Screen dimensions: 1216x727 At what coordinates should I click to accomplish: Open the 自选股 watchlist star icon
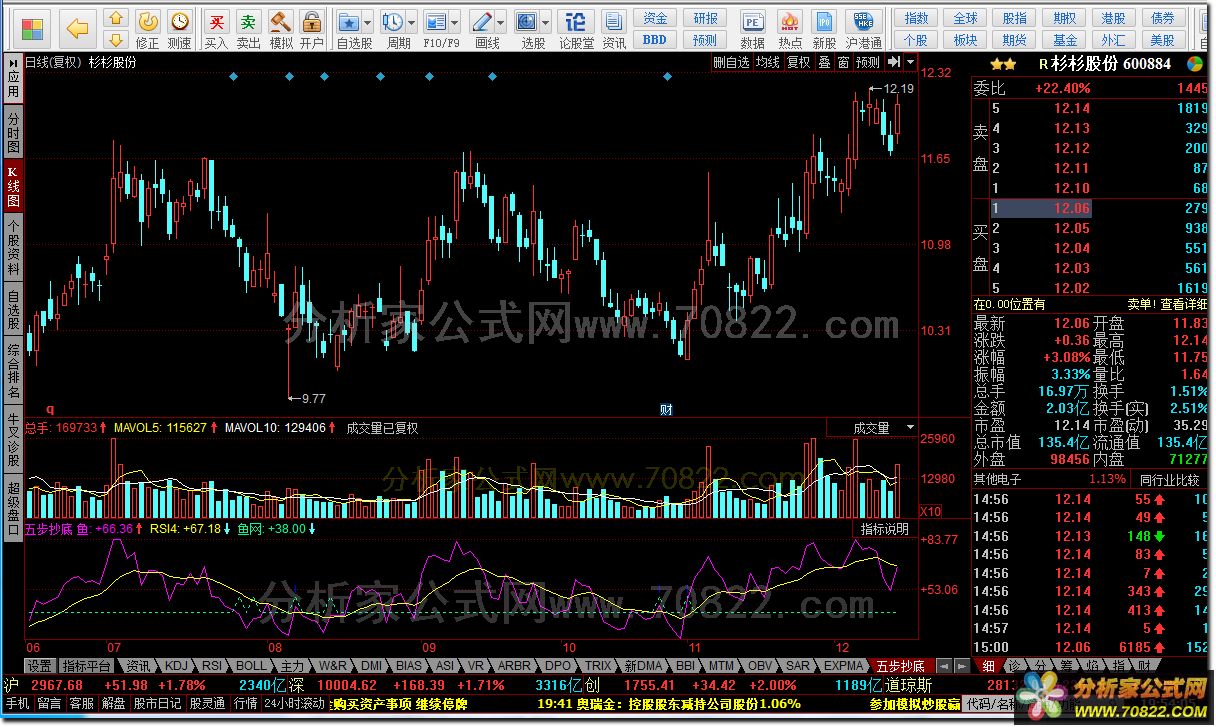coord(348,22)
